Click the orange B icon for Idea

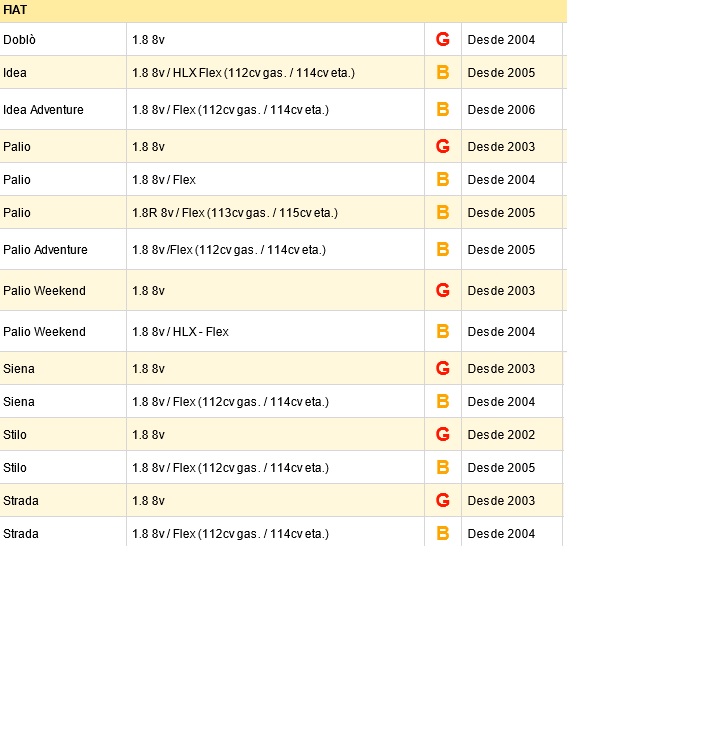443,73
